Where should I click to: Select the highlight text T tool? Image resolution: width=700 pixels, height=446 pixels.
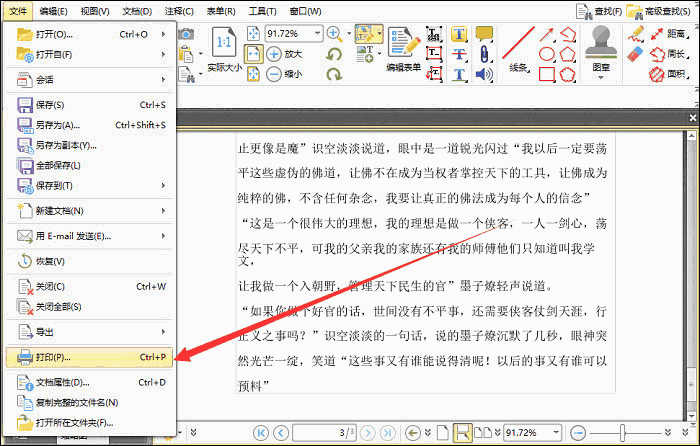pyautogui.click(x=459, y=34)
